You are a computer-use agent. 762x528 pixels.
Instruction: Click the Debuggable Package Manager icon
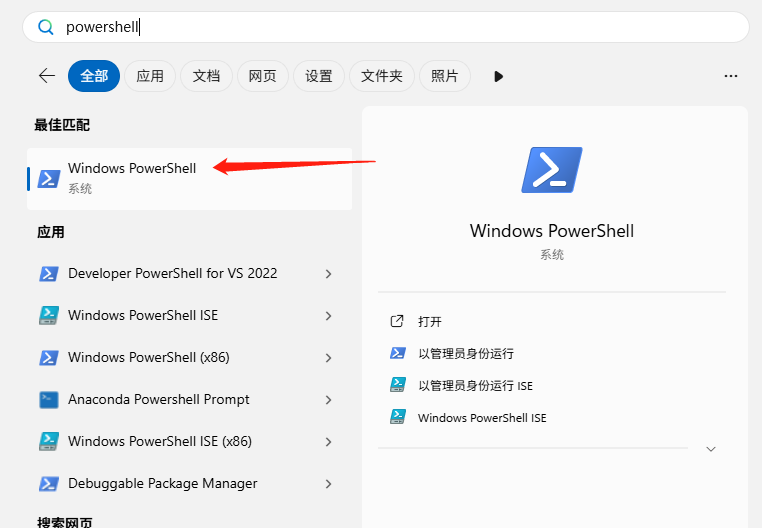coord(49,484)
